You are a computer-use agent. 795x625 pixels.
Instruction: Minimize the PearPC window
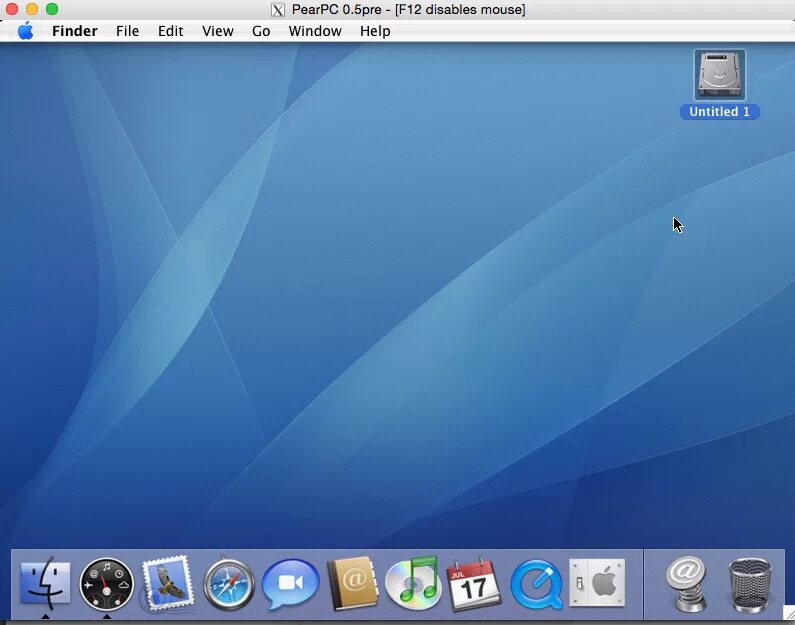(x=32, y=9)
